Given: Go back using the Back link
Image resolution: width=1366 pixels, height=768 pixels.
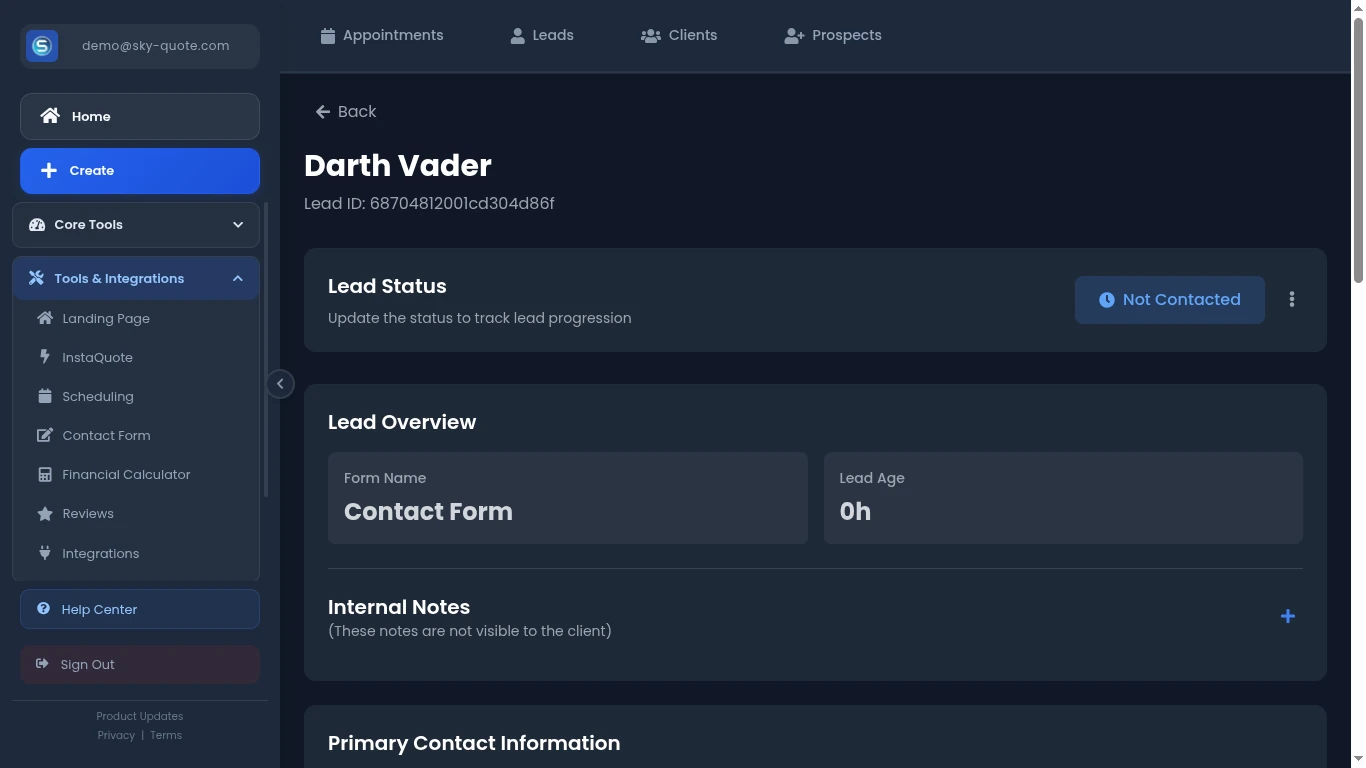Looking at the screenshot, I should [x=346, y=112].
